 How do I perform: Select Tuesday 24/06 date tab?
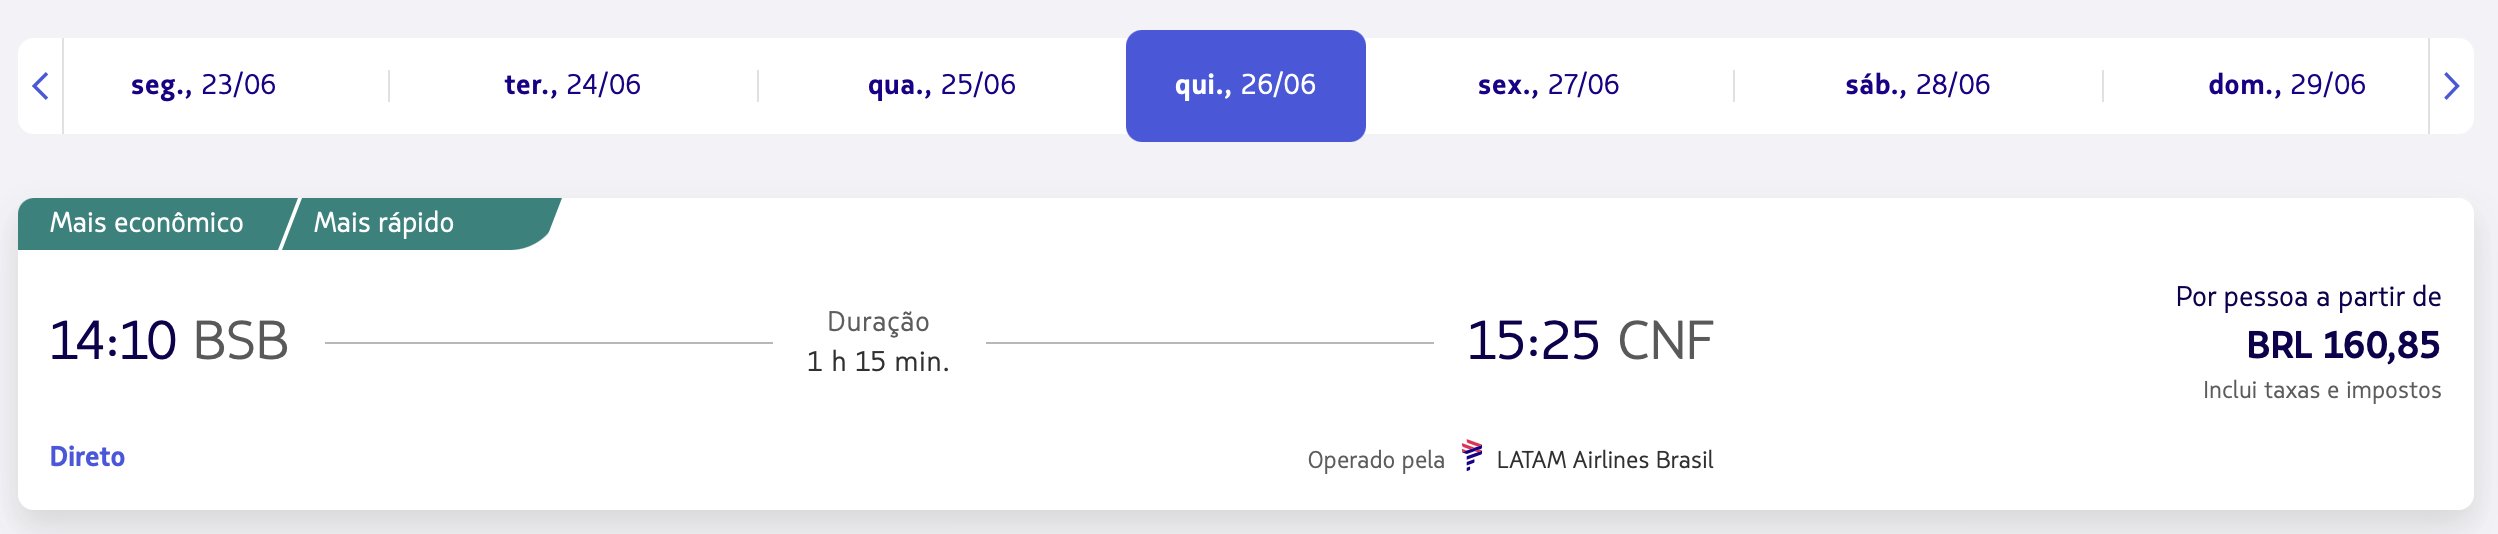pos(573,85)
